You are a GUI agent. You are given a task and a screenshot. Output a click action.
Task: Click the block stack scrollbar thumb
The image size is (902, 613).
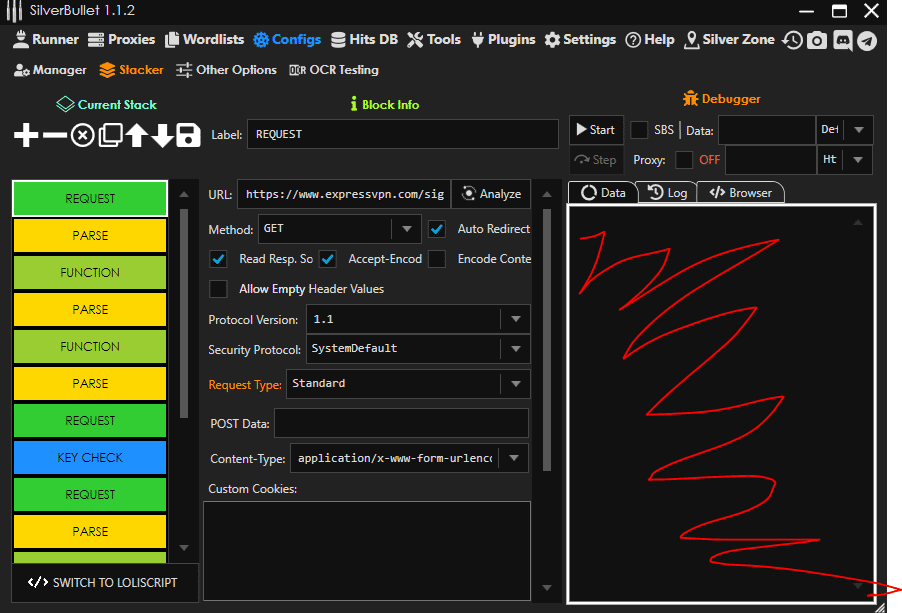coord(184,313)
